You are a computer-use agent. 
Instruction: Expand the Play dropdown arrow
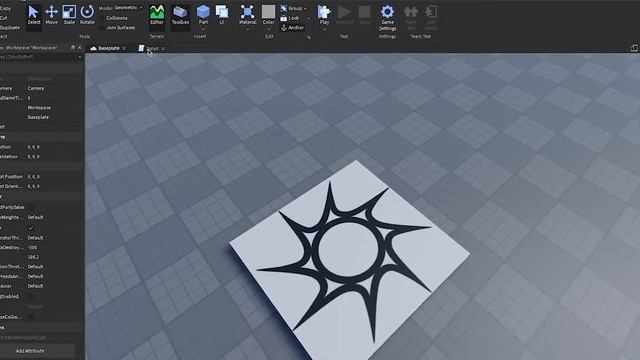click(x=324, y=29)
